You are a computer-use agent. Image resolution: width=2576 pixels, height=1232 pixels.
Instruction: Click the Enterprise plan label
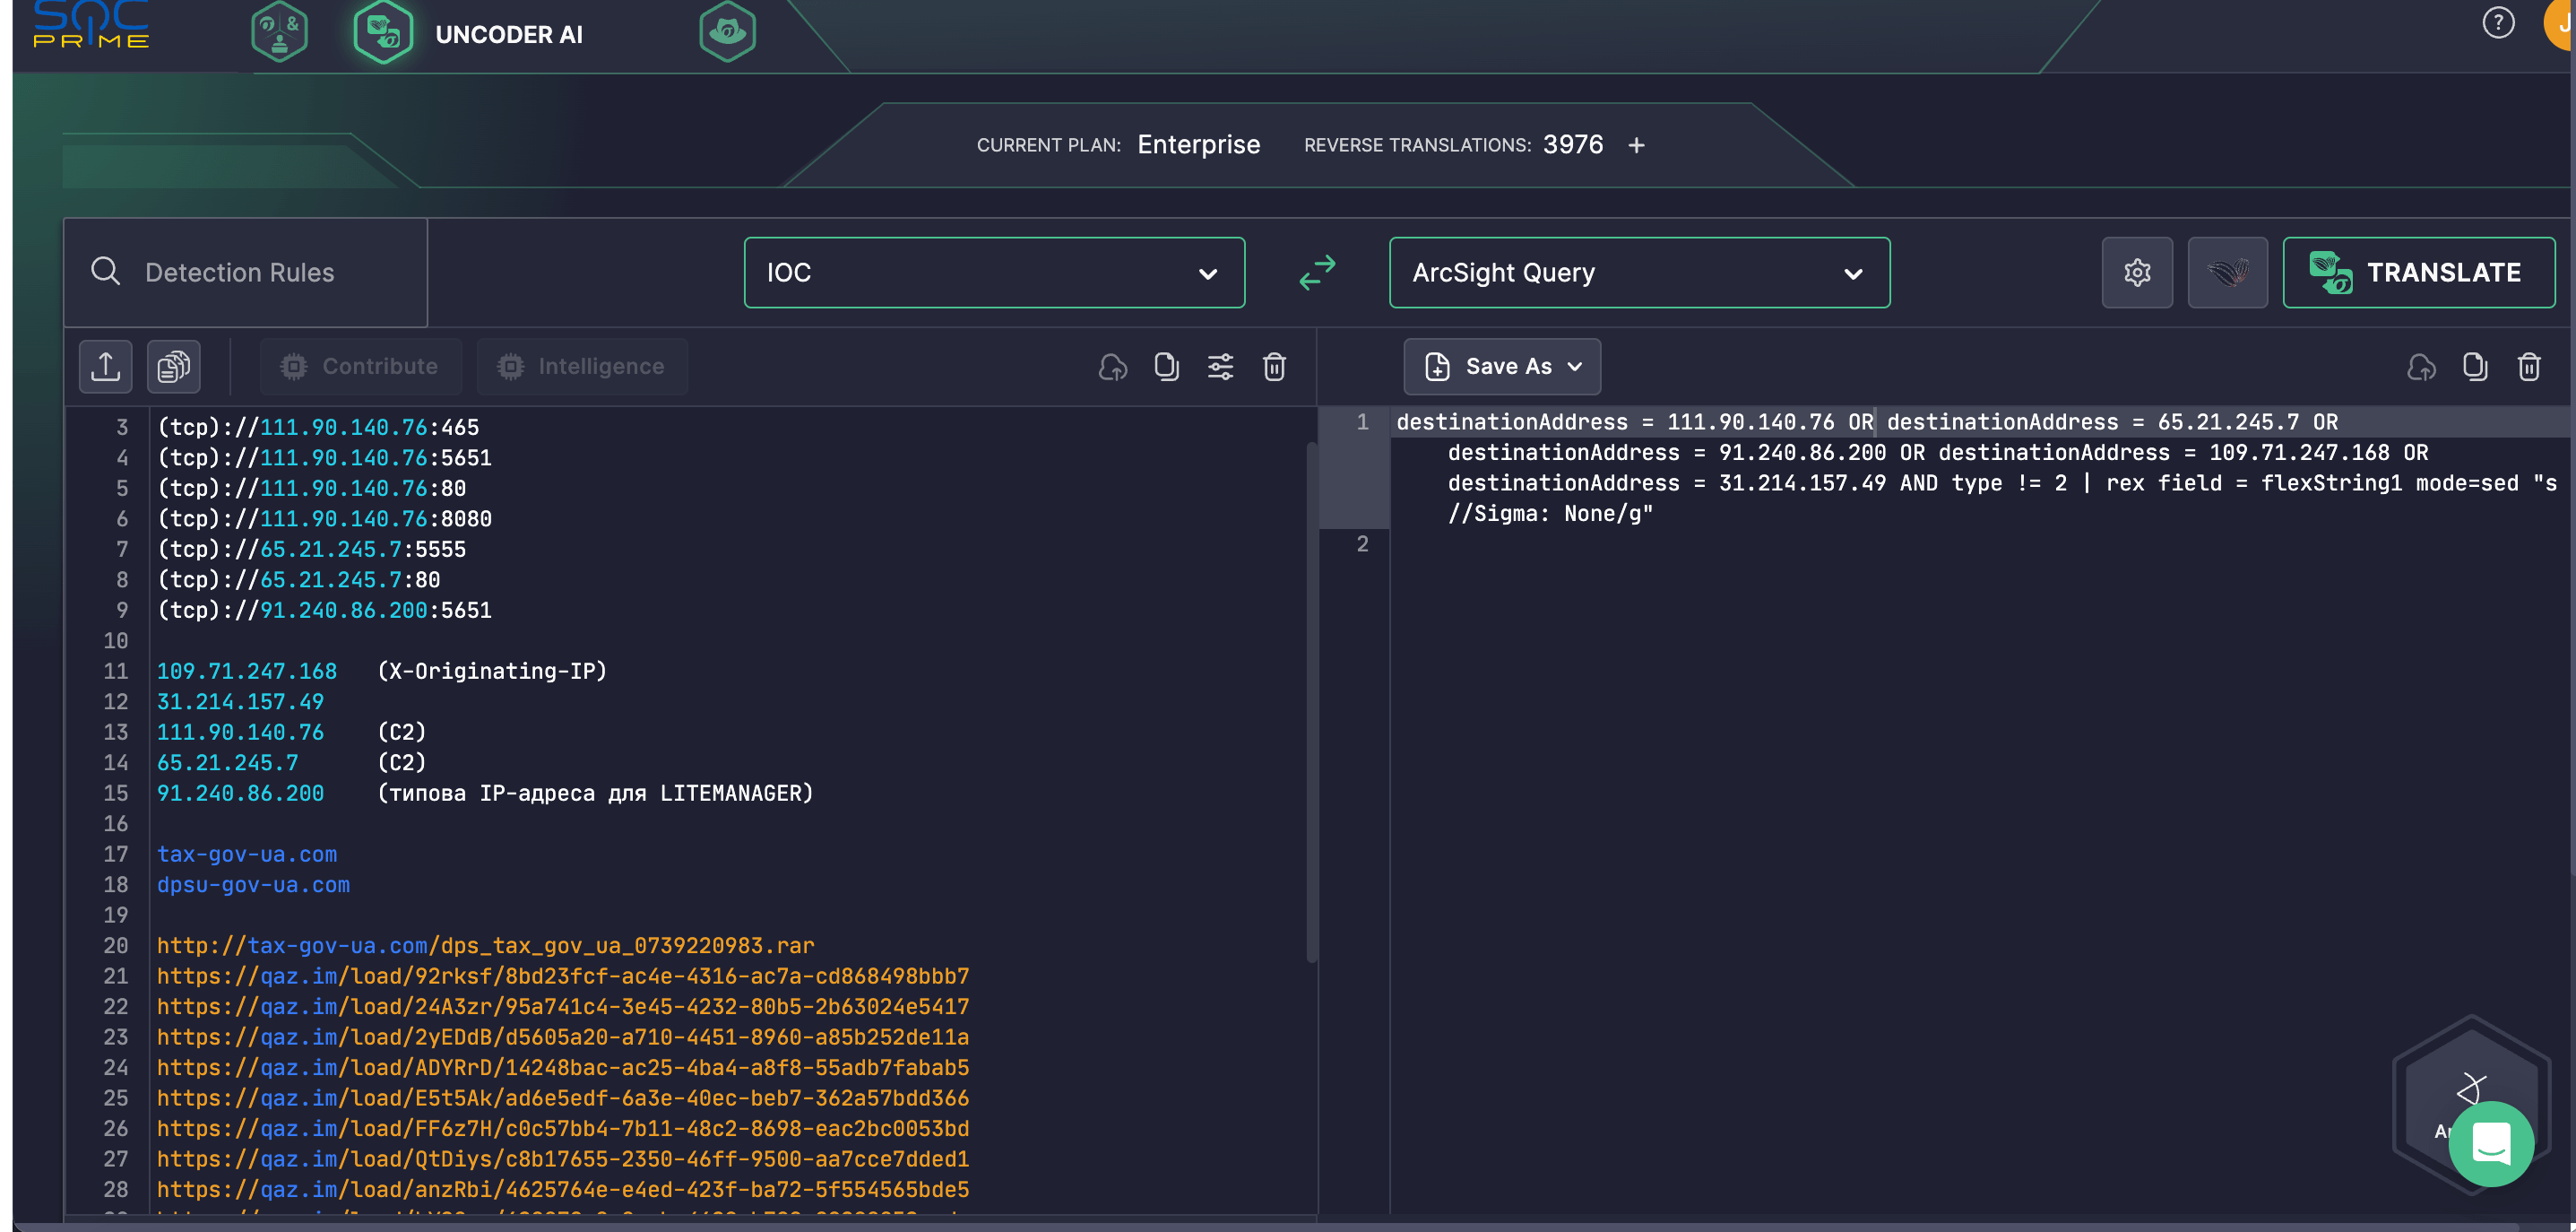coord(1198,145)
